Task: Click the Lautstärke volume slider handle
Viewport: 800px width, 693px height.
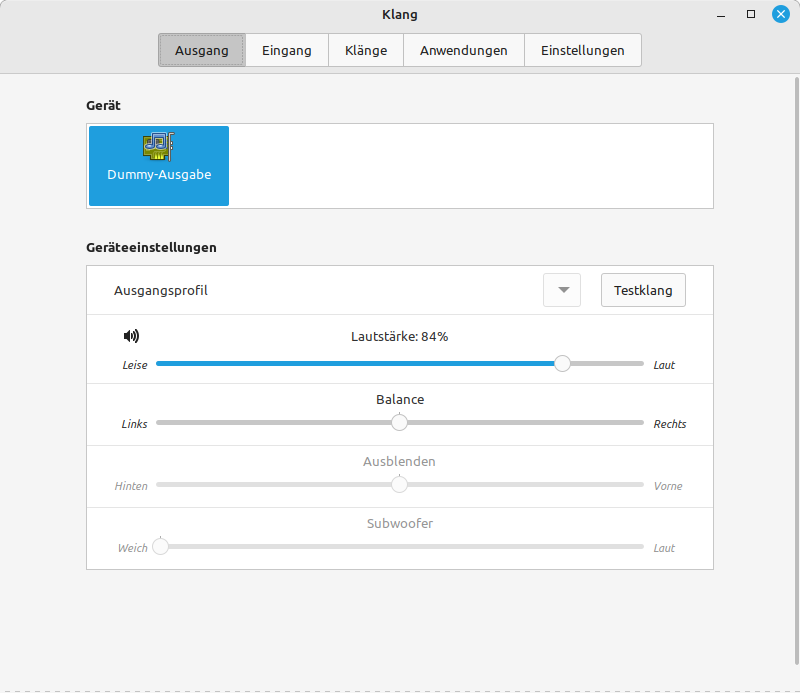Action: (x=562, y=364)
